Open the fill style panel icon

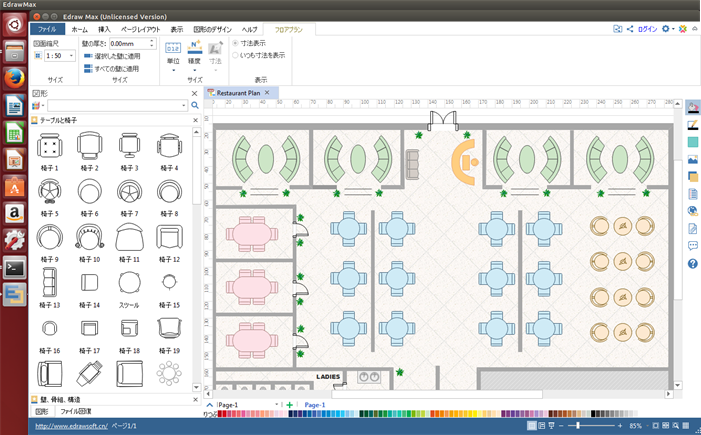tap(692, 107)
